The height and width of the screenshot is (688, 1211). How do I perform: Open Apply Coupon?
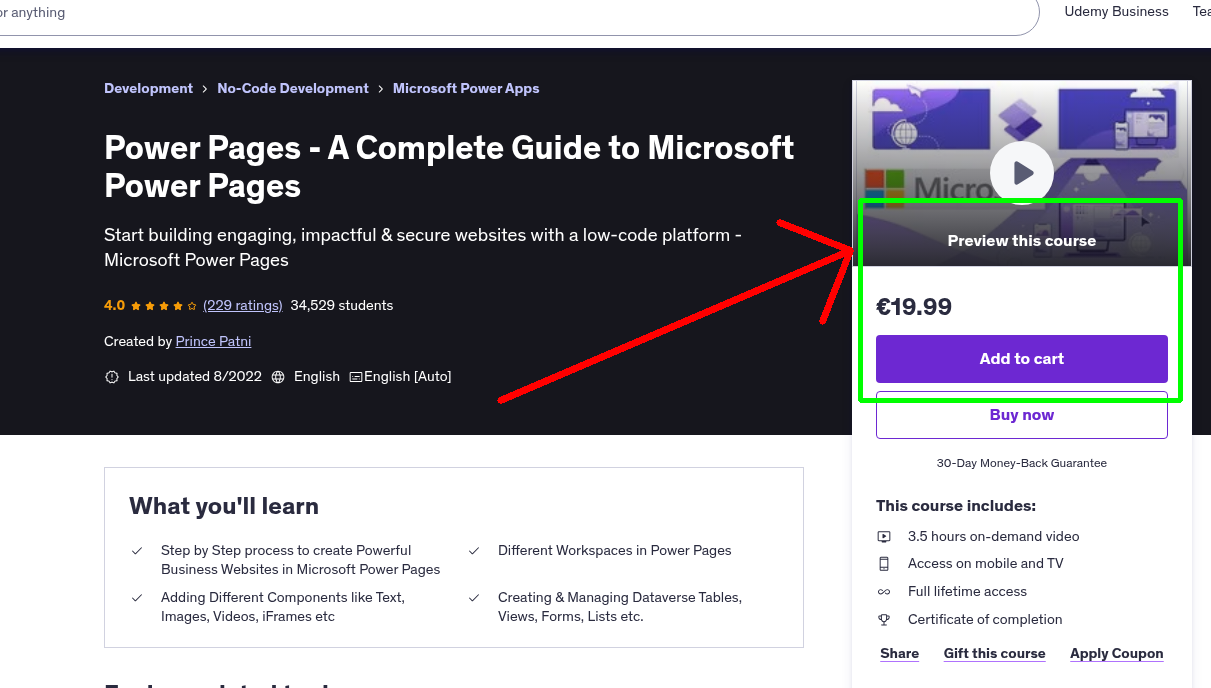(x=1116, y=653)
